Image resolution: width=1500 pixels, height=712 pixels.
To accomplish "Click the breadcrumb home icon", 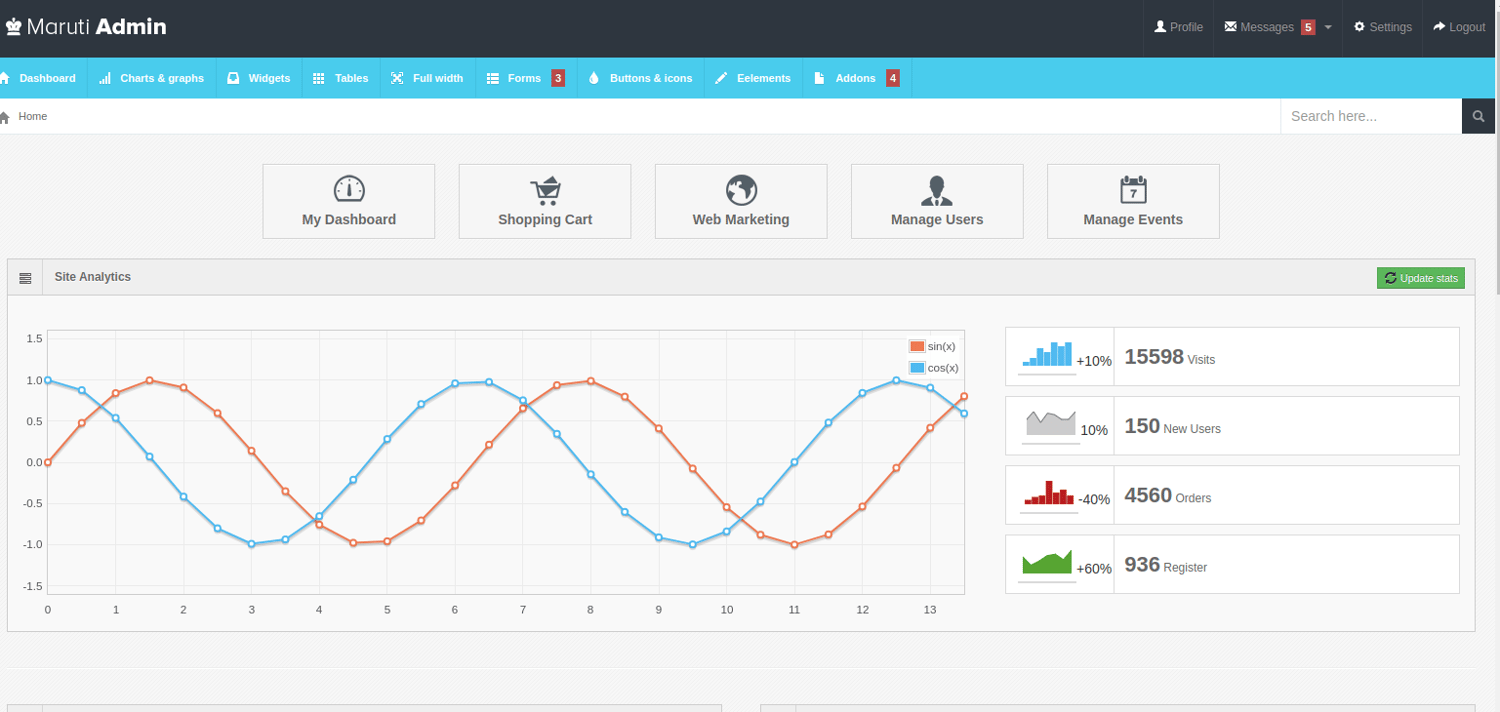I will pos(5,117).
